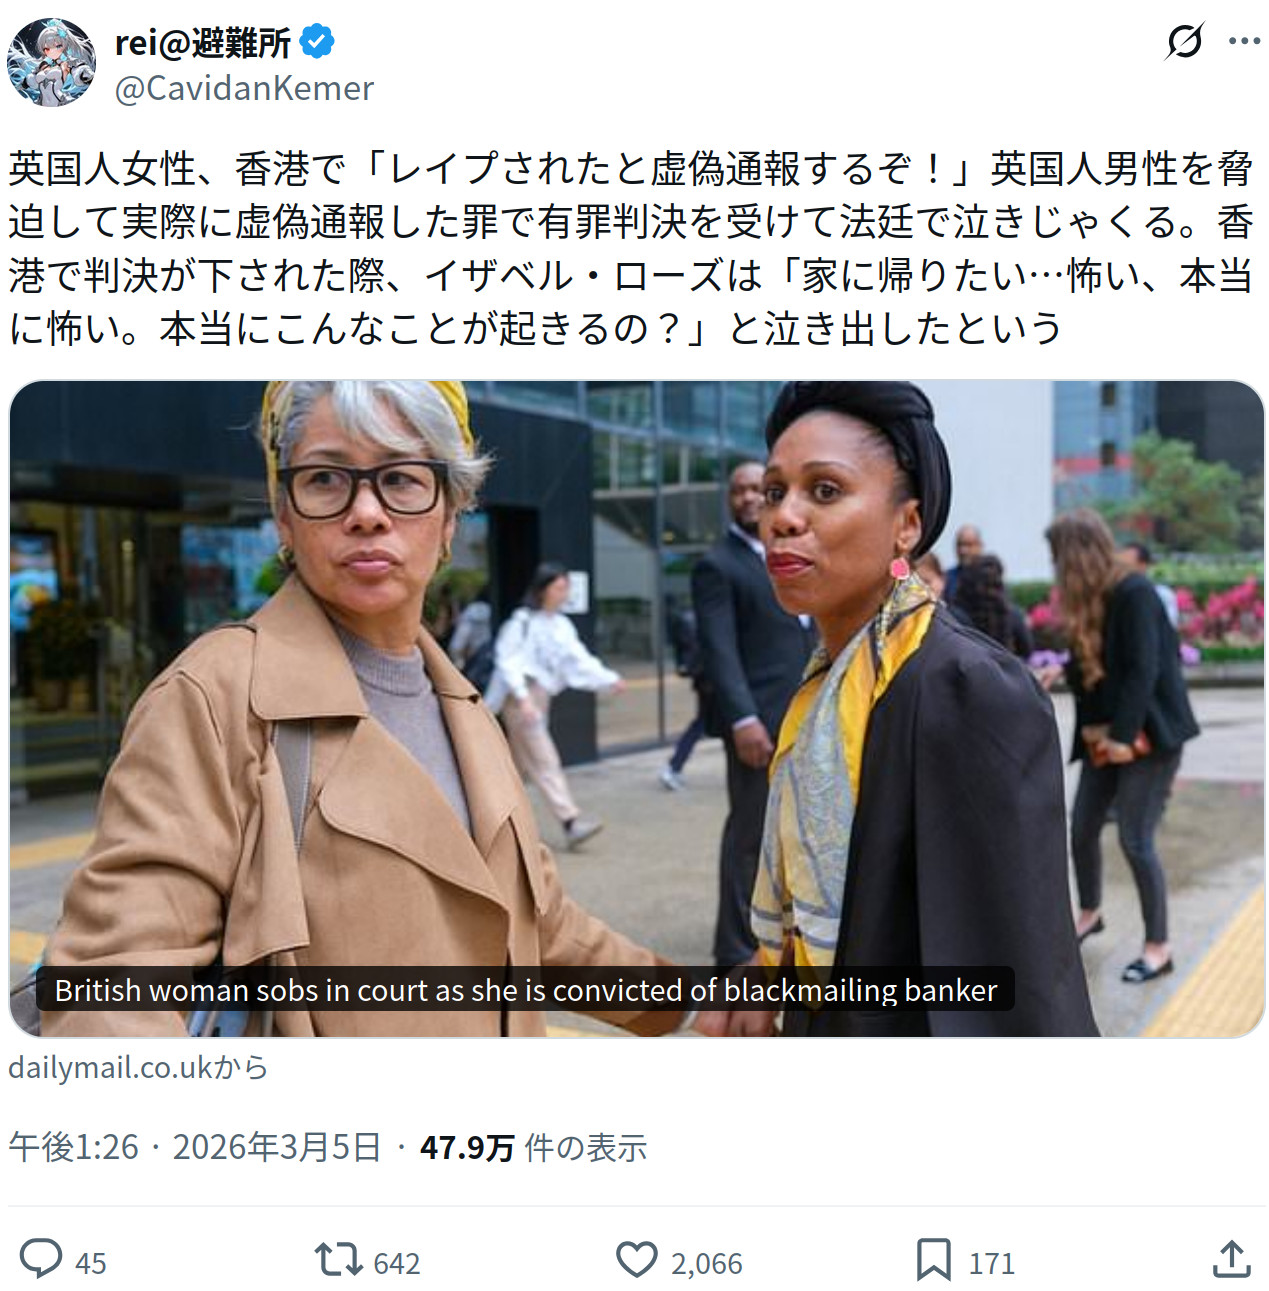
Task: Open the anime avatar profile picture
Action: click(51, 62)
